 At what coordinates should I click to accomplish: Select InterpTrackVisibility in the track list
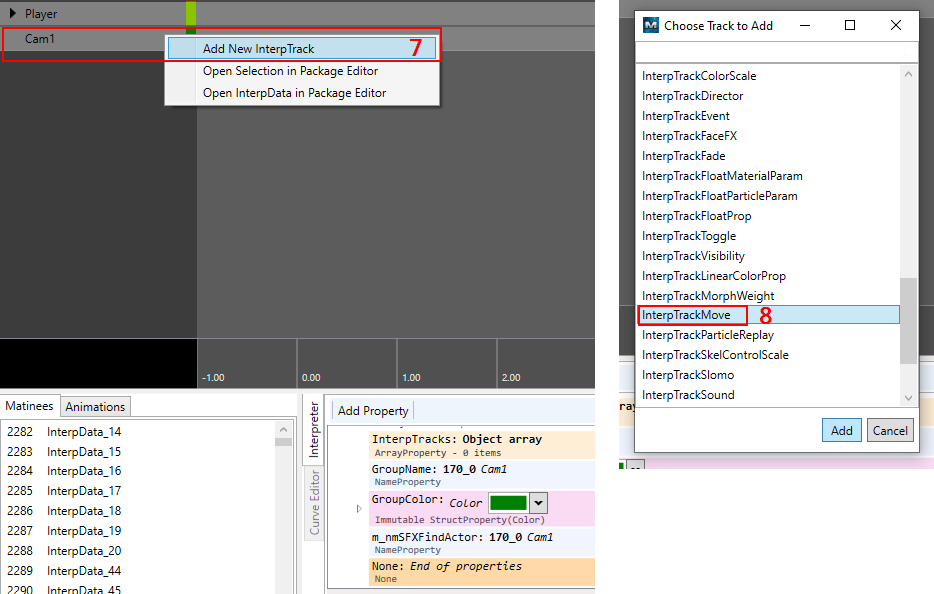pos(693,256)
